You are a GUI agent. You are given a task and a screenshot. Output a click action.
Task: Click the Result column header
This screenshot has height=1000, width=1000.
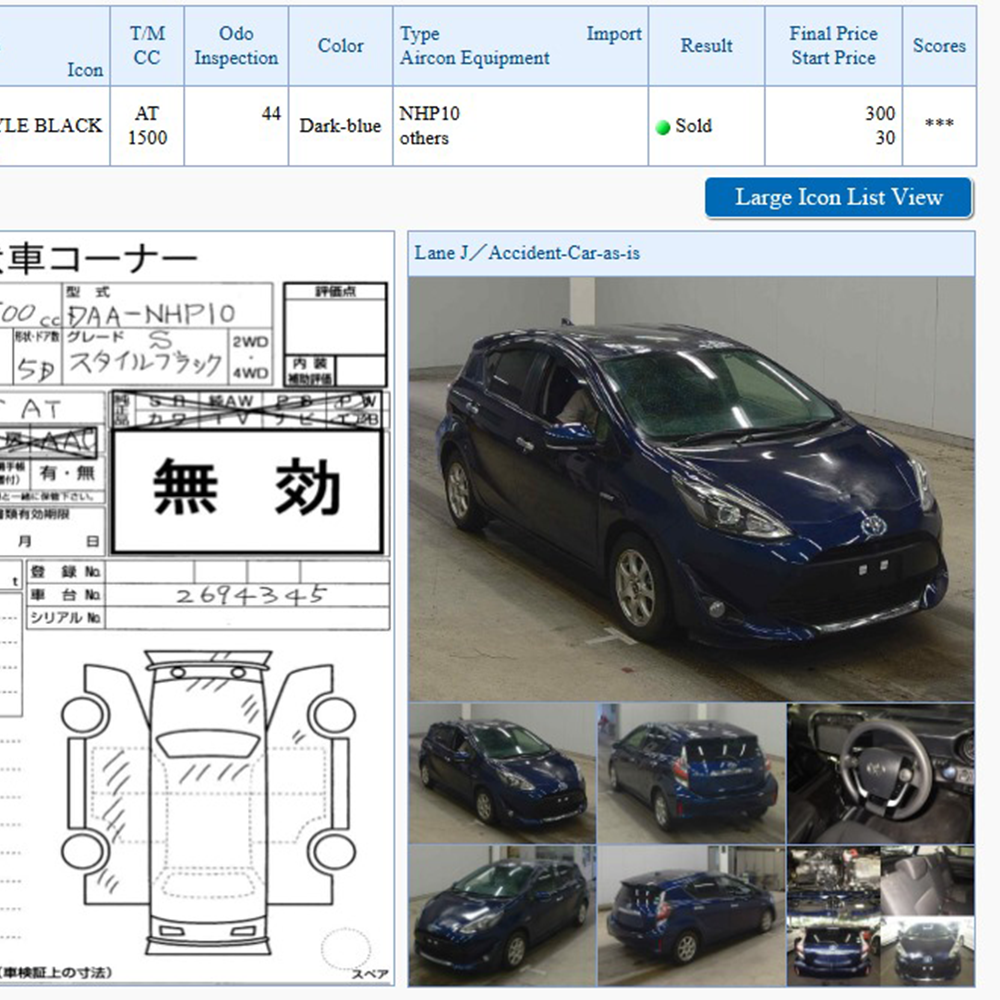706,46
